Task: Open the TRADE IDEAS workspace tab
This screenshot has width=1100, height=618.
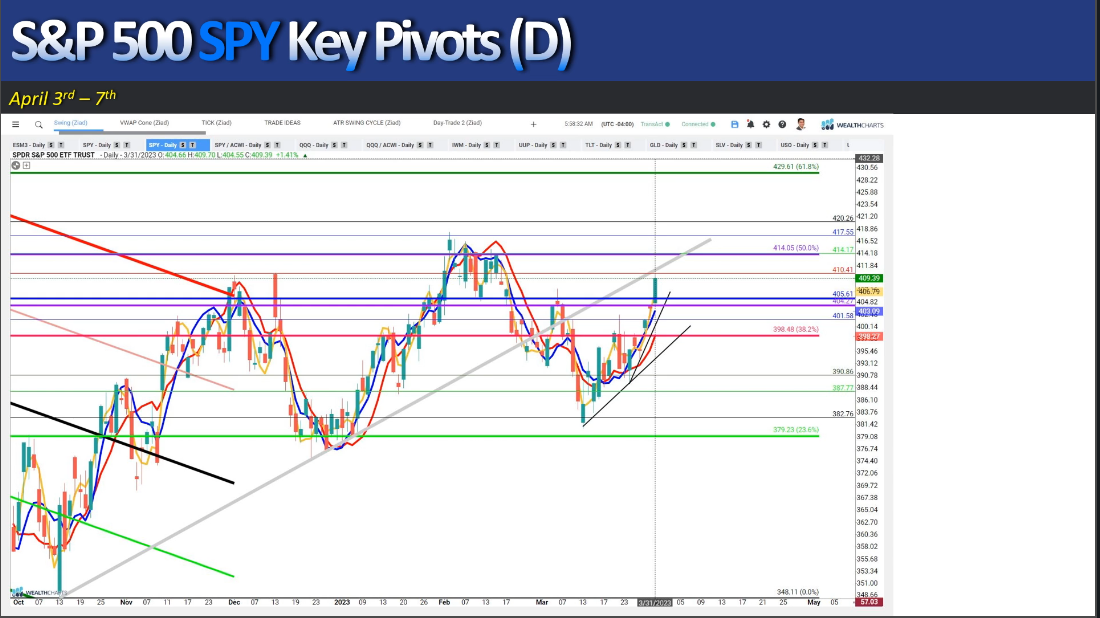Action: 283,123
